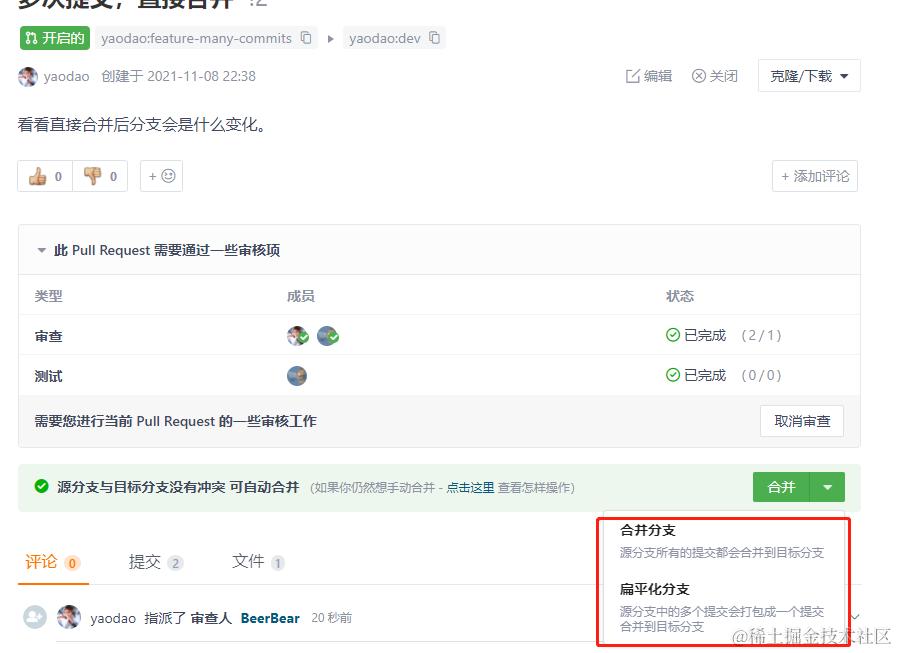Click the 取消审查 button
Image resolution: width=898 pixels, height=653 pixels.
point(801,421)
